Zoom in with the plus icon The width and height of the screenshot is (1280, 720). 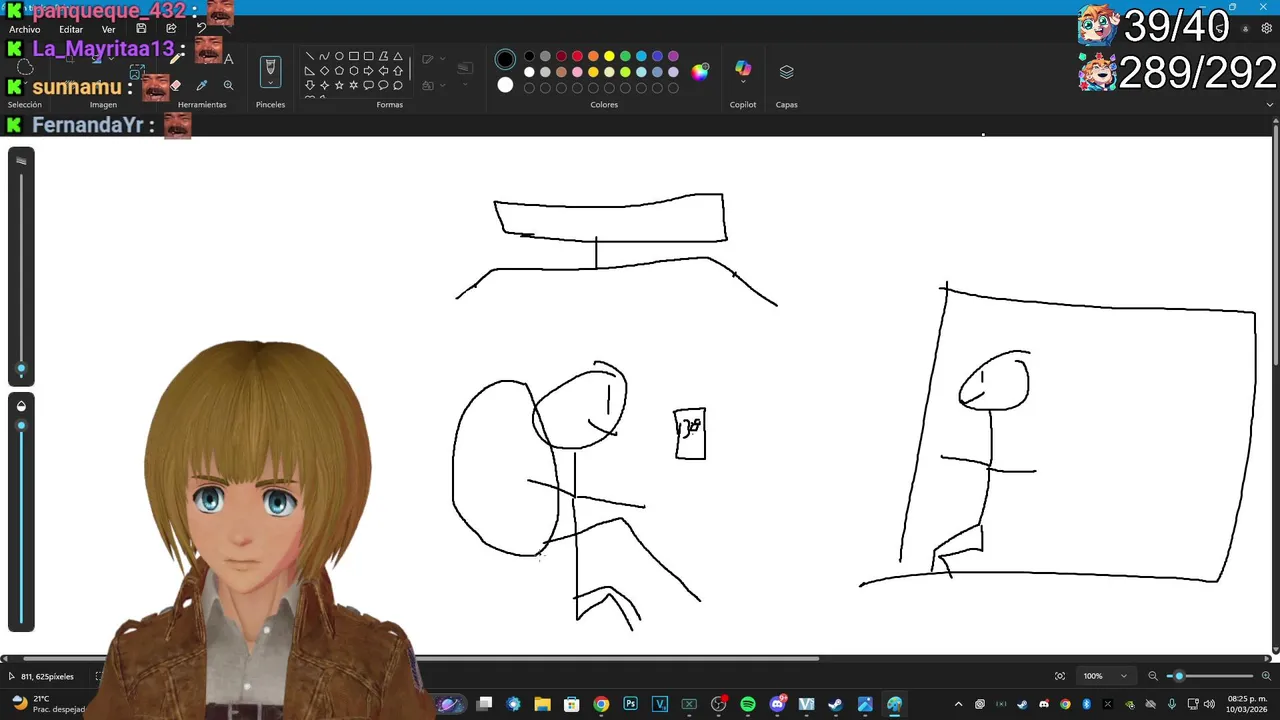1267,676
